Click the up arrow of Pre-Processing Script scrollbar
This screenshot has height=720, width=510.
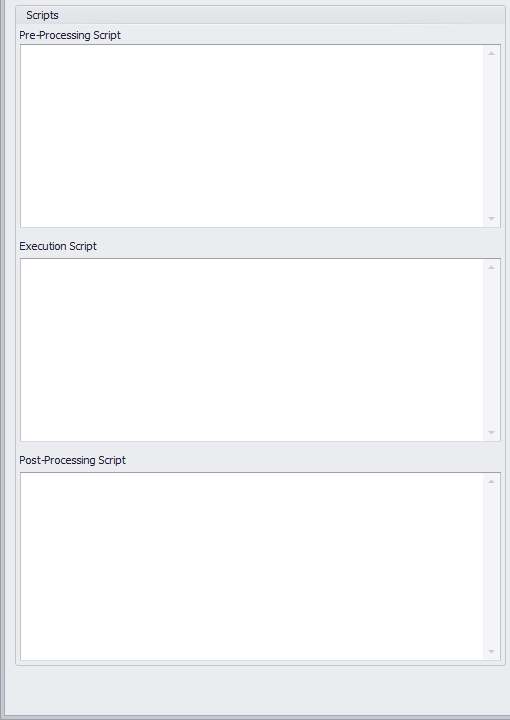click(x=491, y=53)
